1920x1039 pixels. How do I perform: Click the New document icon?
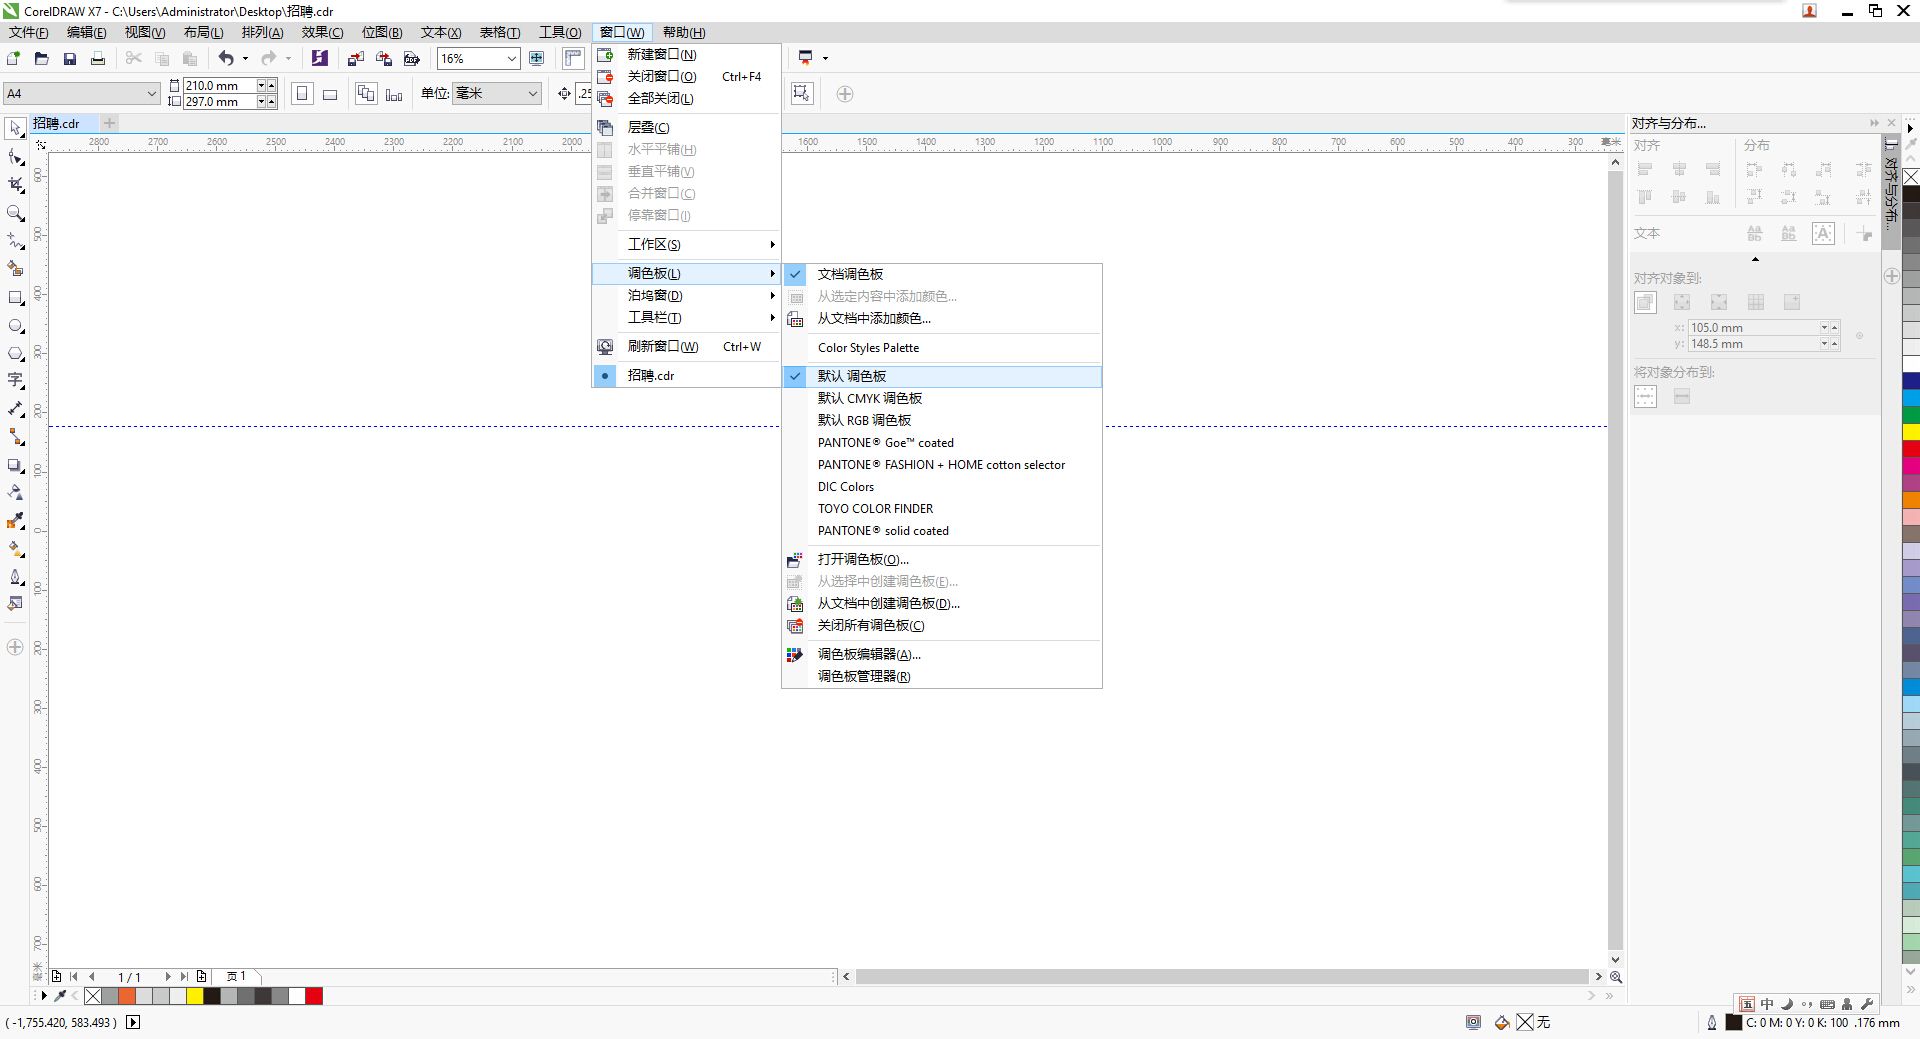(14, 59)
